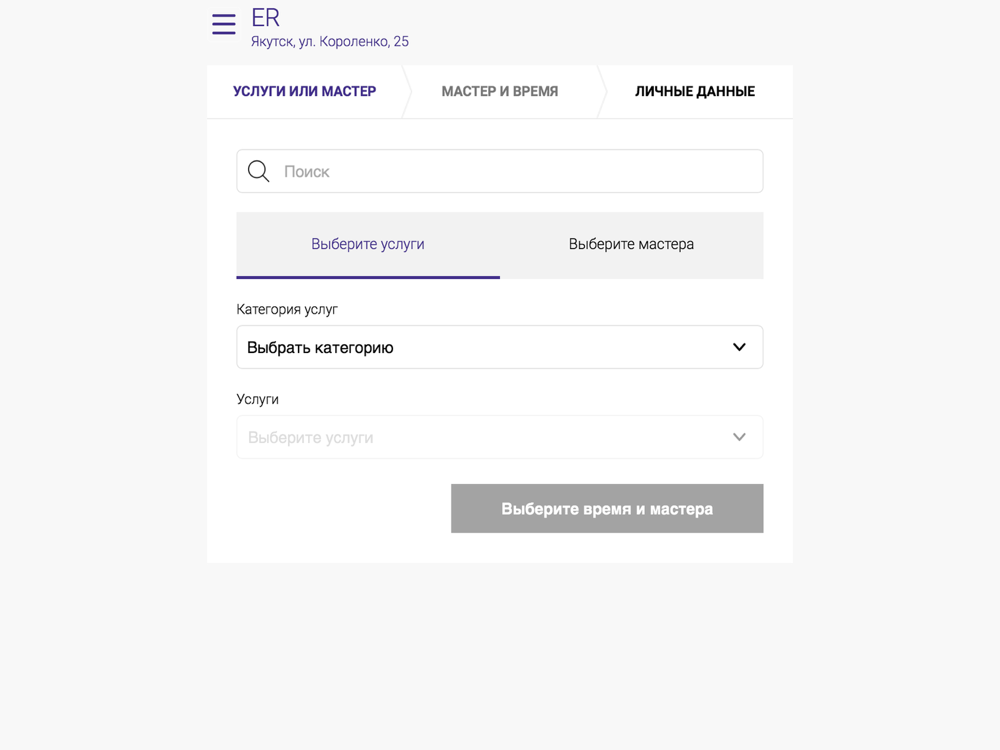Click the address Якутск, ул. Короленко, 25

pyautogui.click(x=330, y=41)
